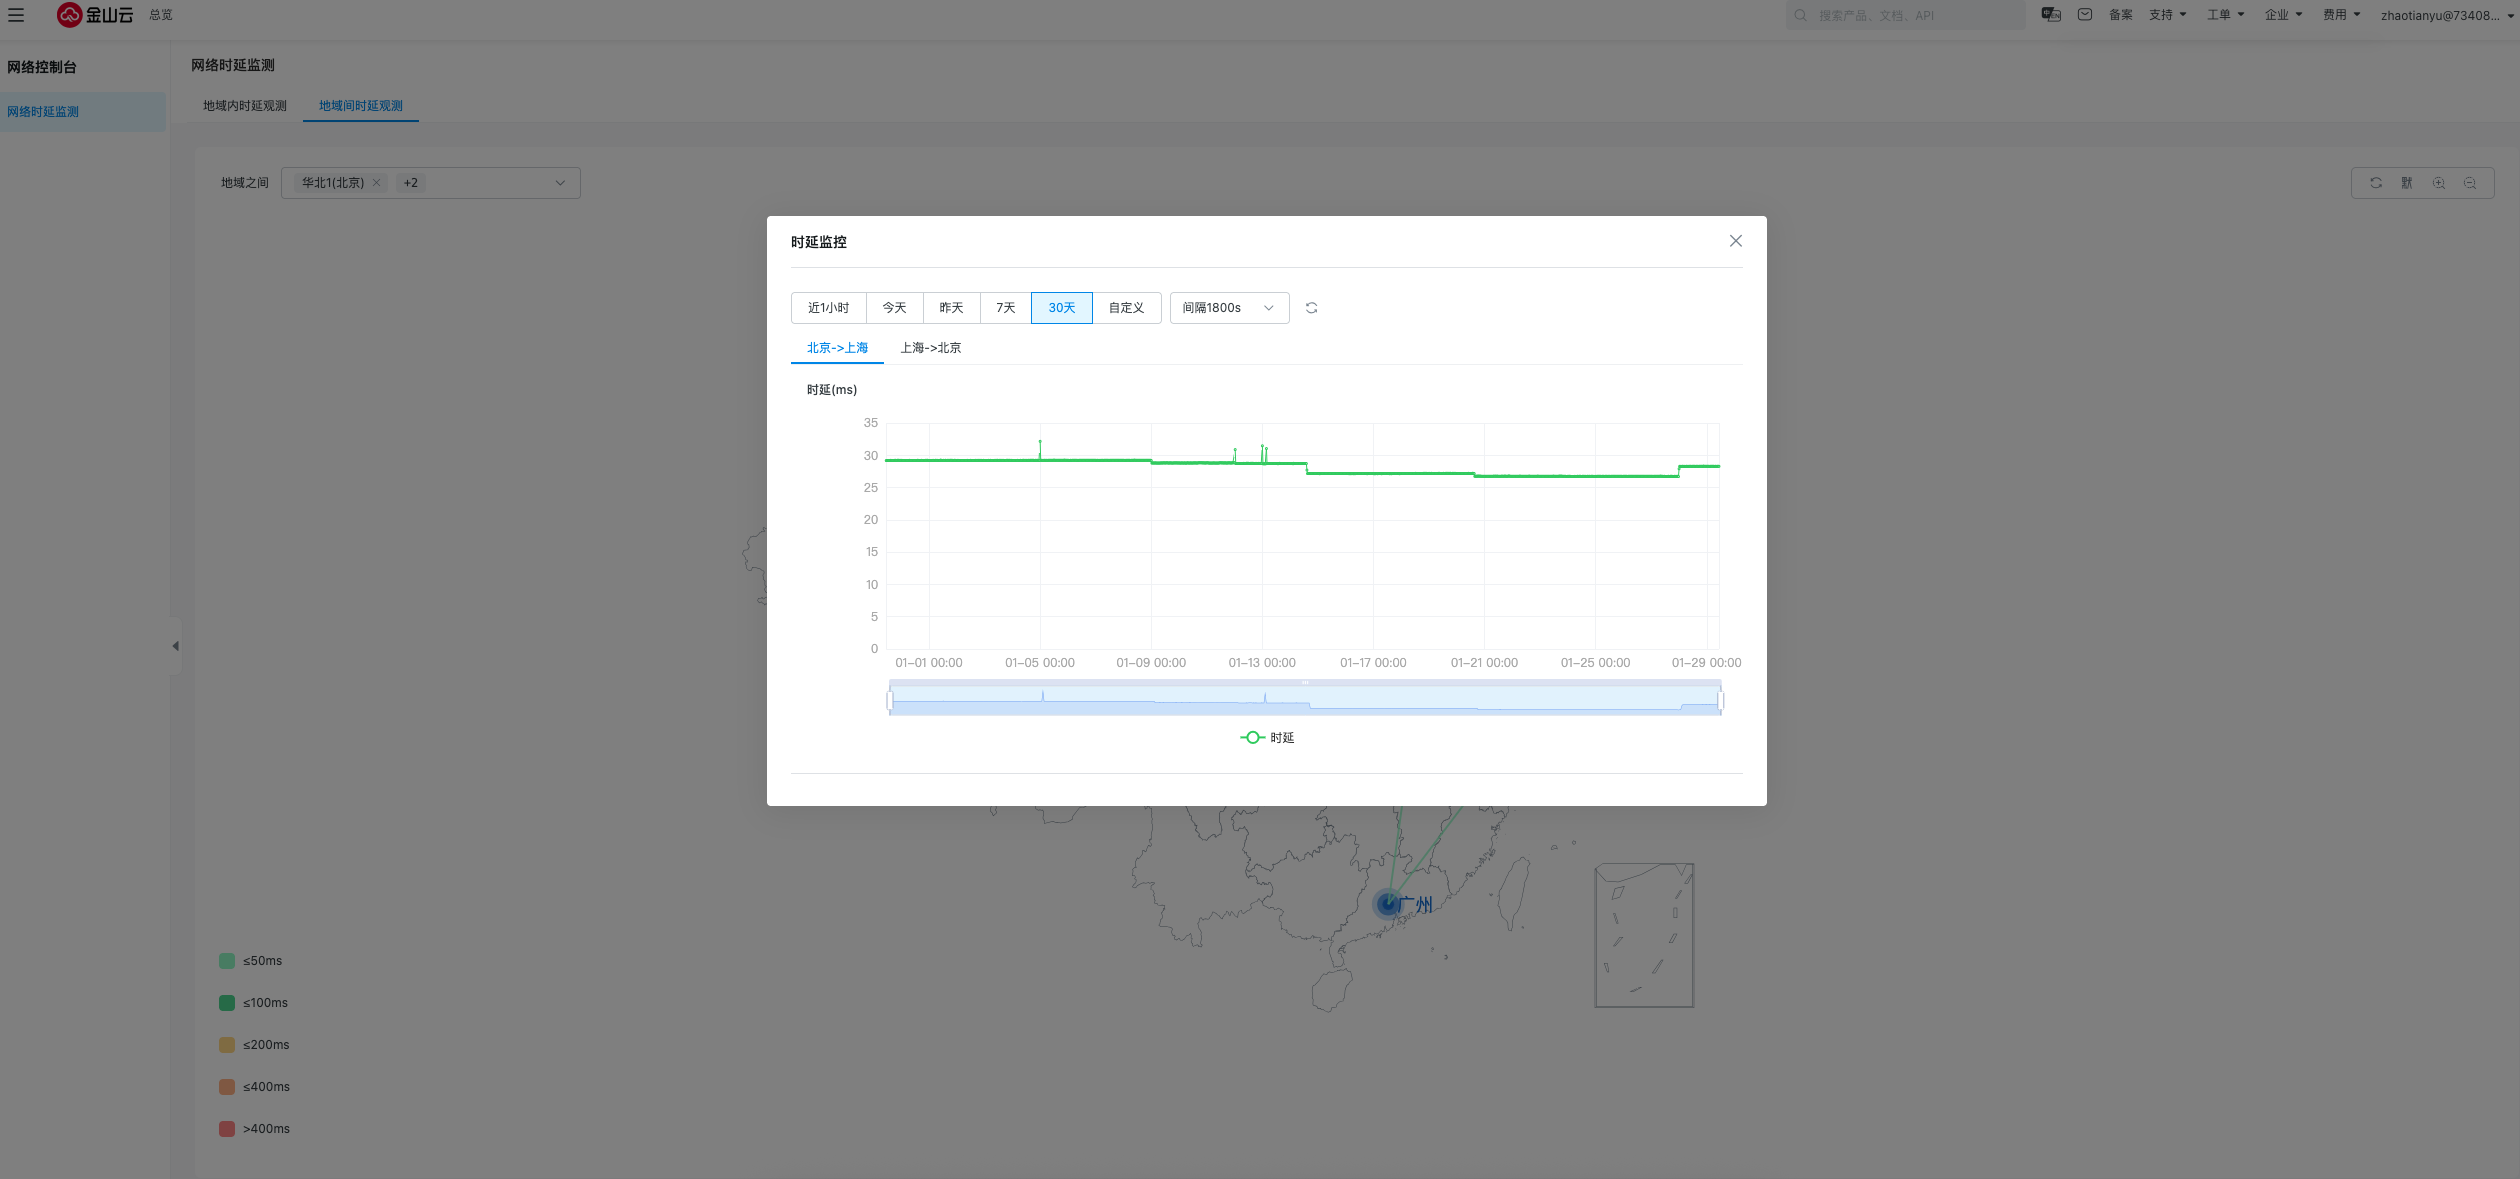Collapse sidebar with the arrow handle
The height and width of the screenshot is (1179, 2520).
tap(175, 646)
